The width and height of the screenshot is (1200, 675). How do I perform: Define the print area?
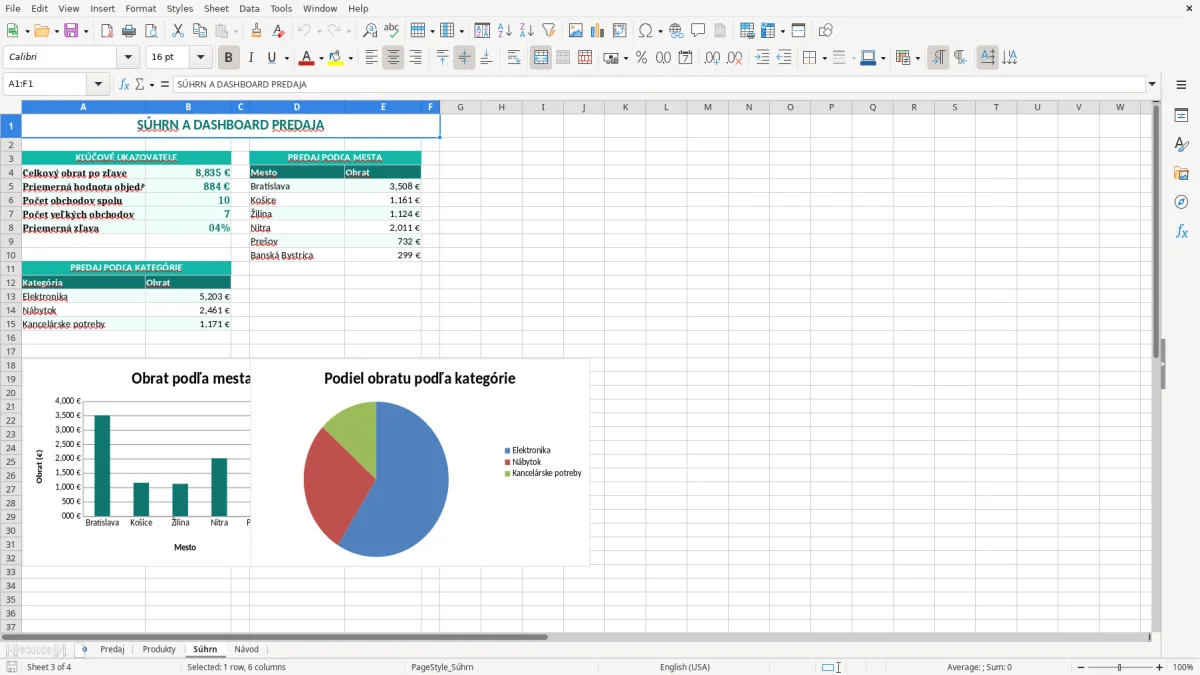(x=747, y=31)
